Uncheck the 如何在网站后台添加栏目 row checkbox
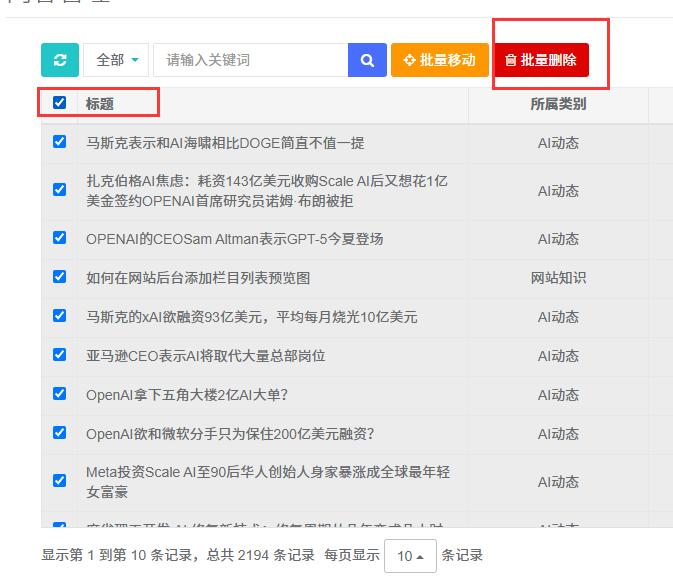This screenshot has width=673, height=588. pos(60,277)
